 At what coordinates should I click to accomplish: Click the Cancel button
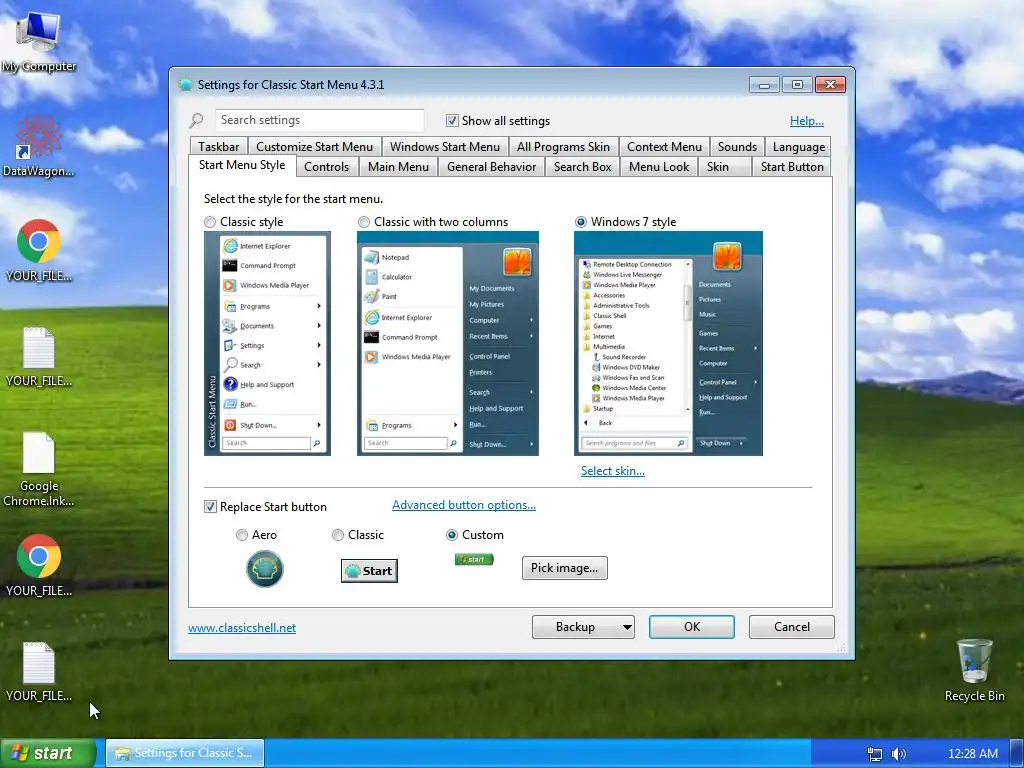tap(792, 627)
